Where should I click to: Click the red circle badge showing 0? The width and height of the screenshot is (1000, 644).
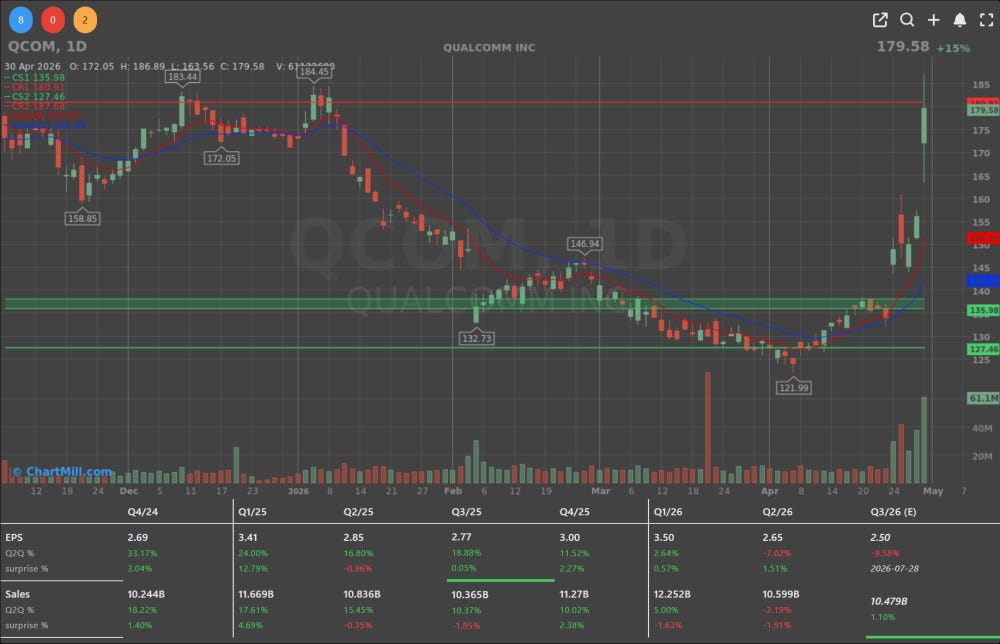pyautogui.click(x=53, y=20)
